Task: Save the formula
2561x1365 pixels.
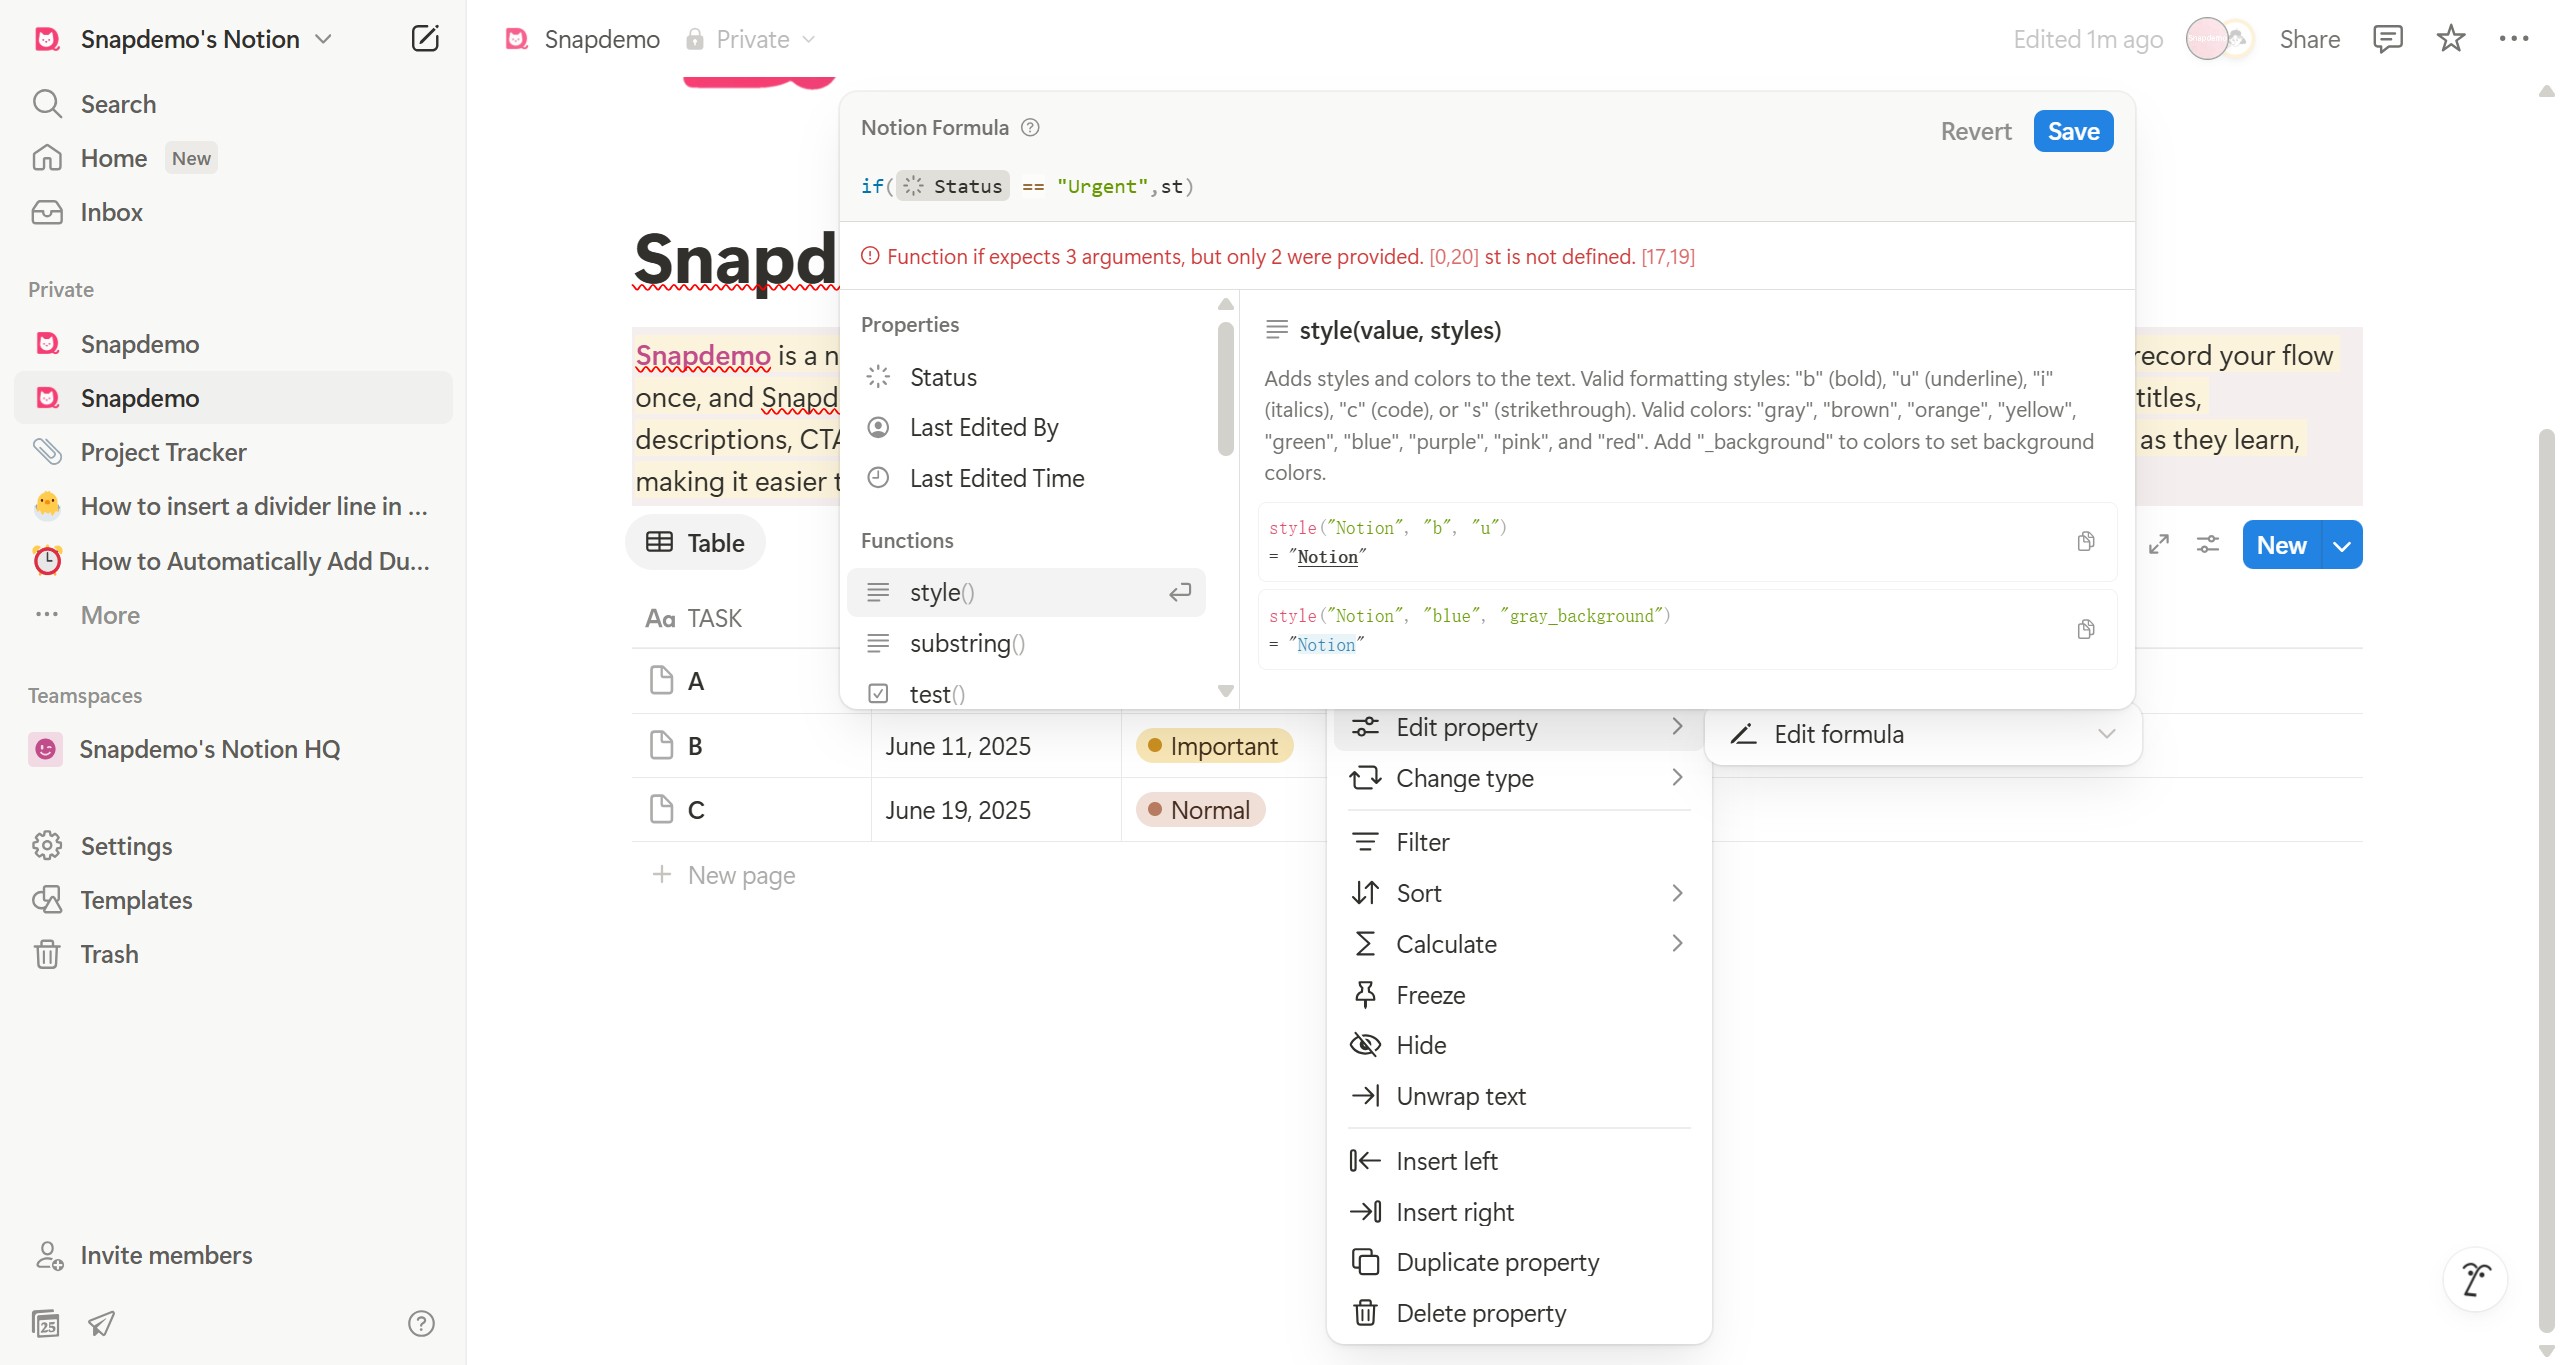Action: click(x=2073, y=131)
